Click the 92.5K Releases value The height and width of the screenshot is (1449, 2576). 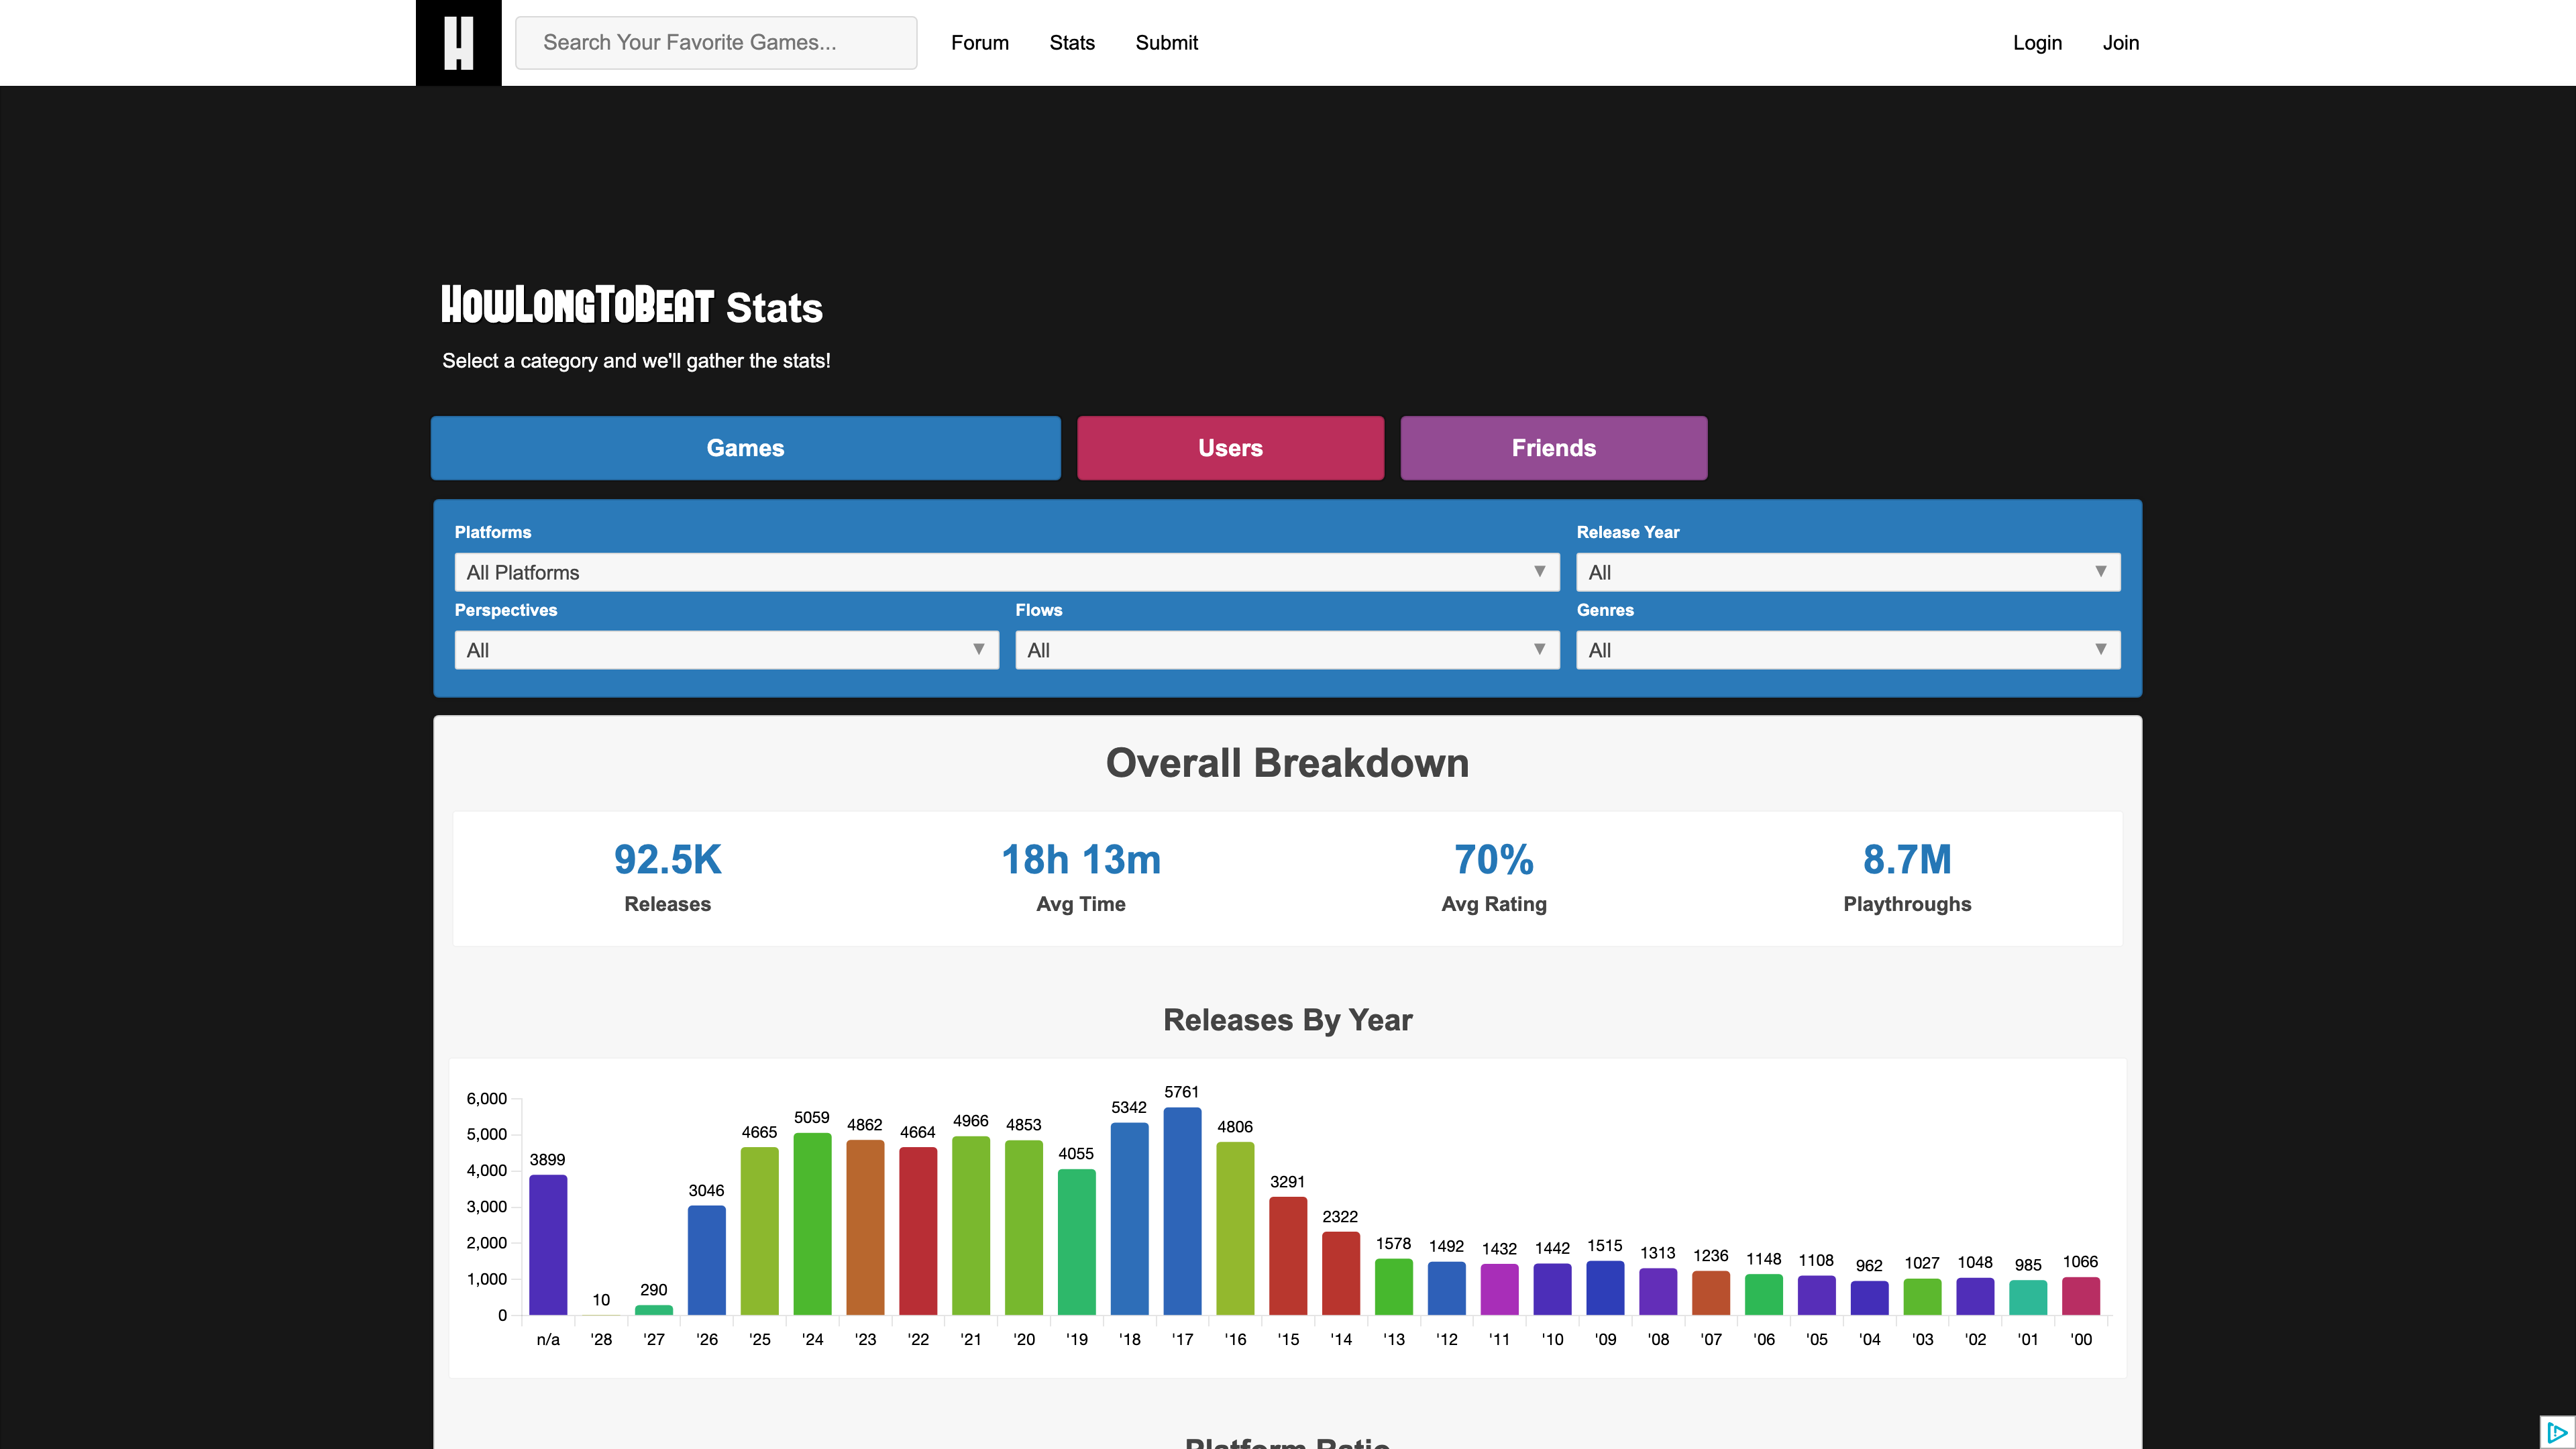click(x=668, y=860)
